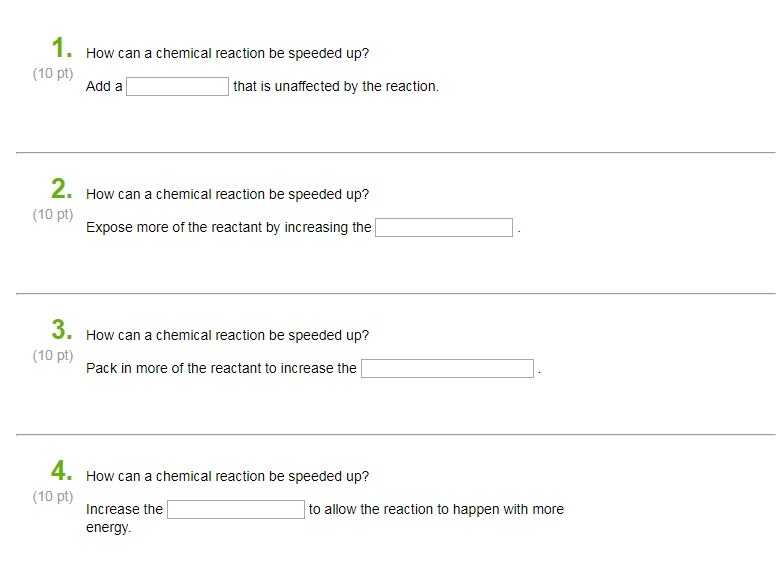Click the green question number 4

point(61,471)
